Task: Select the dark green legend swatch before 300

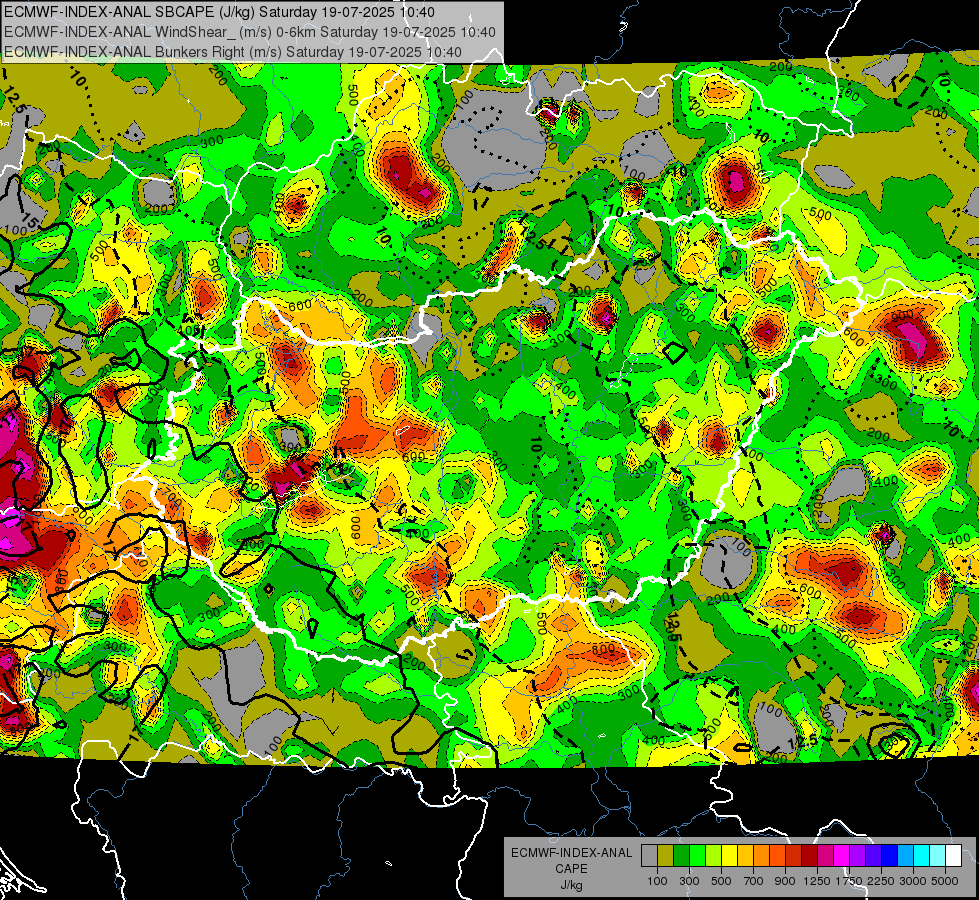Action: (x=681, y=855)
